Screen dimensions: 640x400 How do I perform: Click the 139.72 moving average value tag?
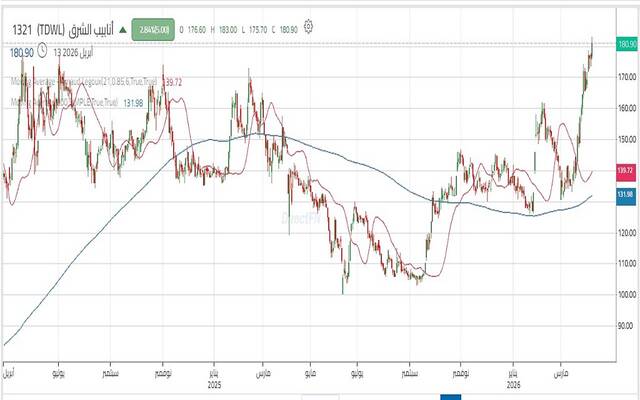point(627,173)
